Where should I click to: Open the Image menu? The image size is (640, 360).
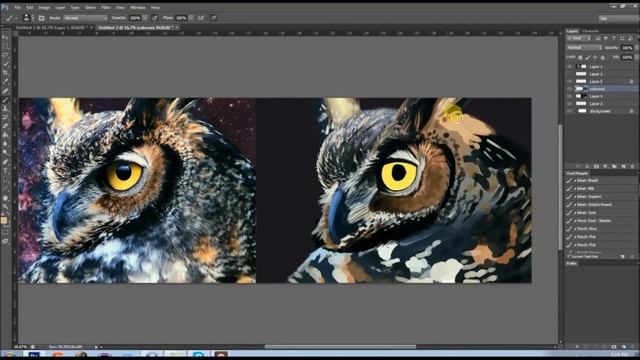coord(44,7)
